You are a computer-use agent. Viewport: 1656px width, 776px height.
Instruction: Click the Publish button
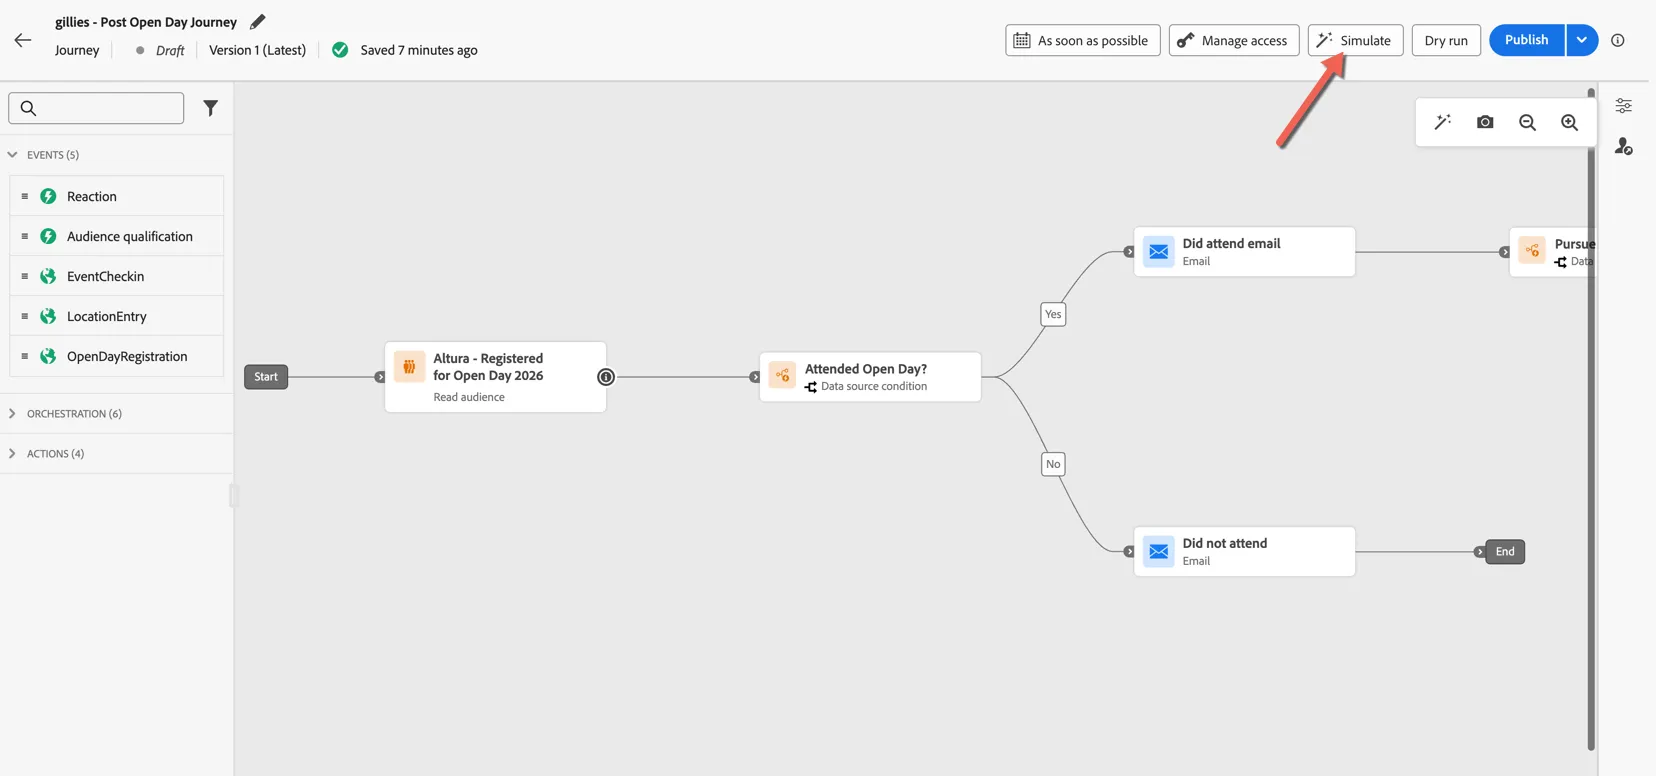1526,40
